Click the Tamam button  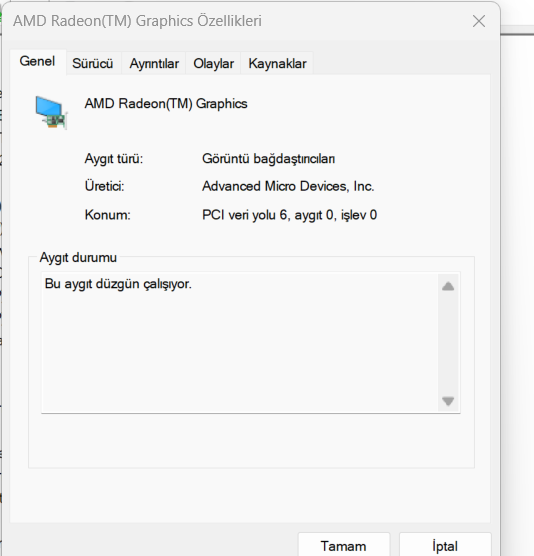pos(344,545)
